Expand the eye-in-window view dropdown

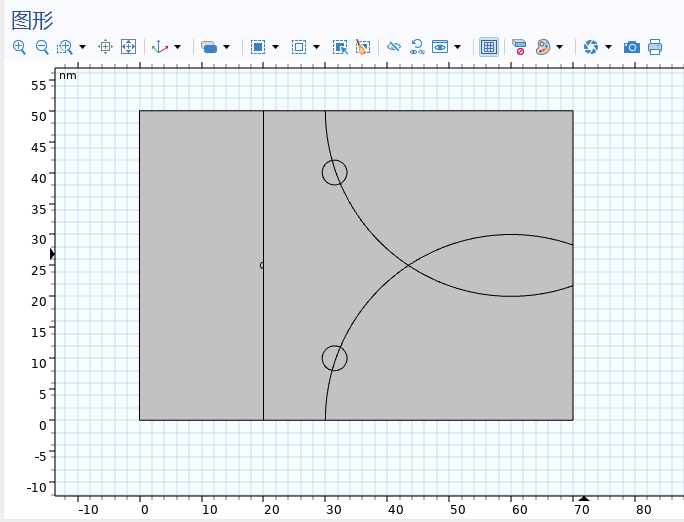pyautogui.click(x=458, y=47)
